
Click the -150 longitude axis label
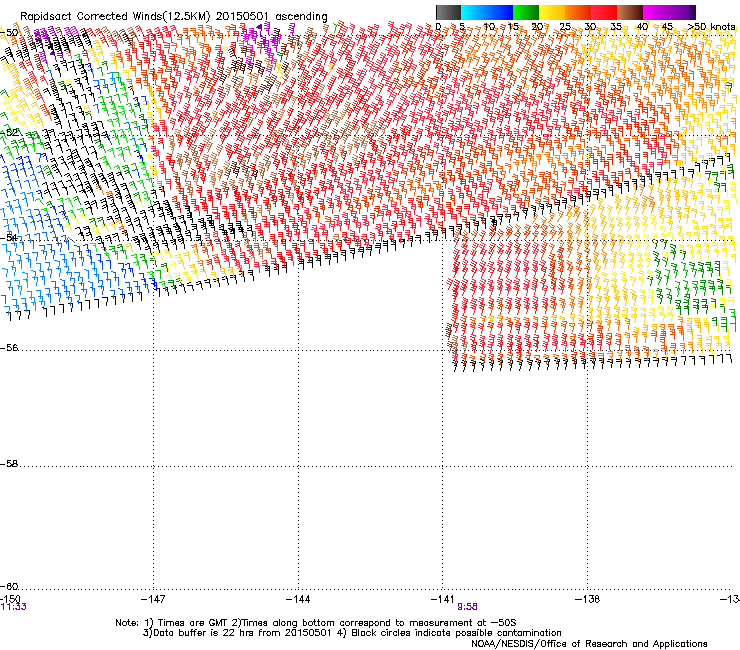10,599
